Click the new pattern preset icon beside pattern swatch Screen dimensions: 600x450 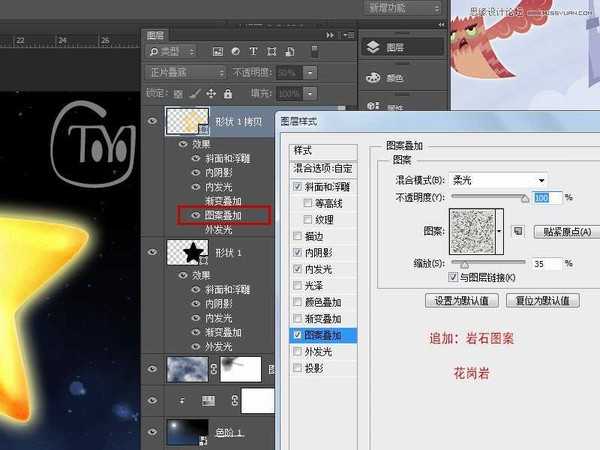(x=518, y=231)
